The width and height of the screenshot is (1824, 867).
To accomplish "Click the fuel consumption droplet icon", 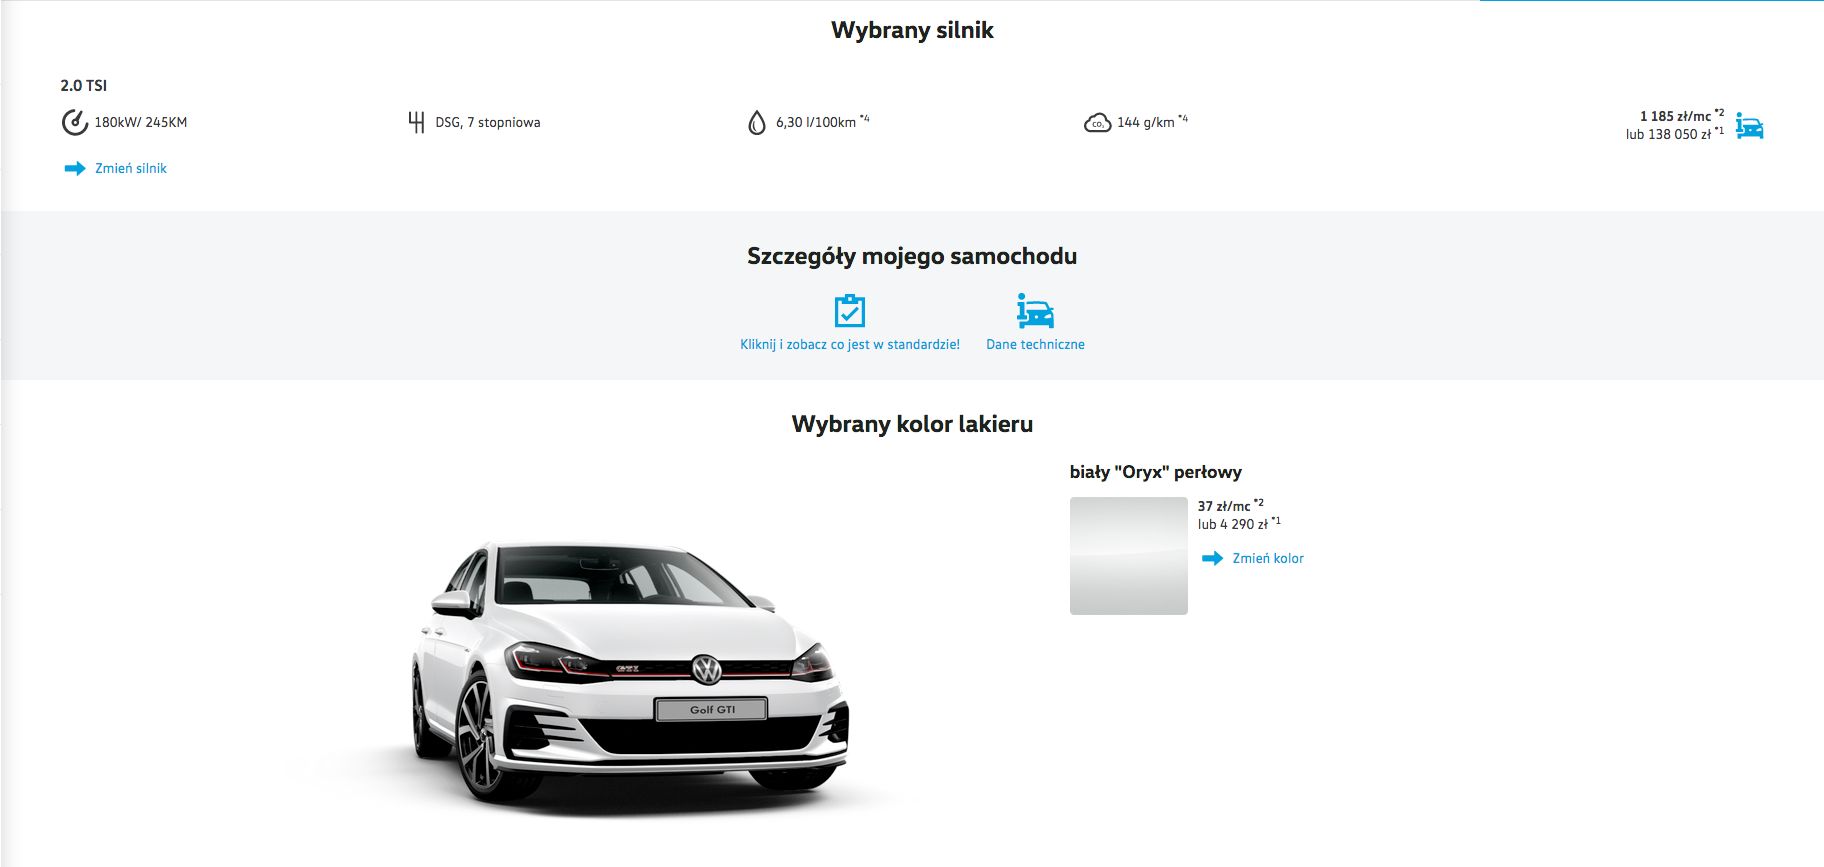I will 757,122.
